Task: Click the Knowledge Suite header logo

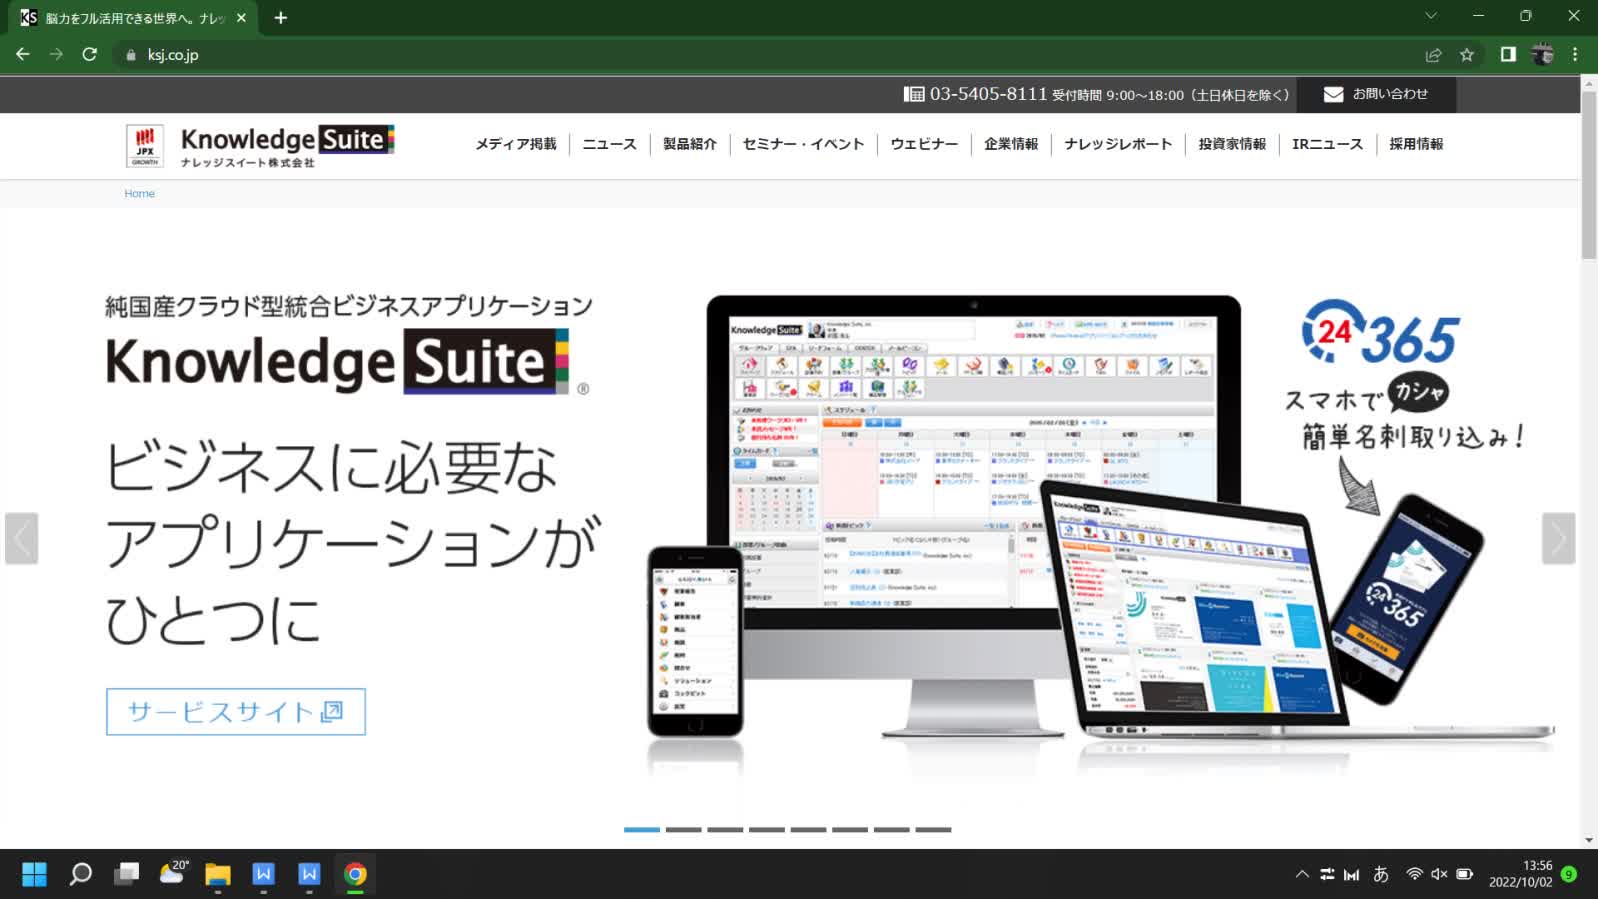Action: (288, 145)
